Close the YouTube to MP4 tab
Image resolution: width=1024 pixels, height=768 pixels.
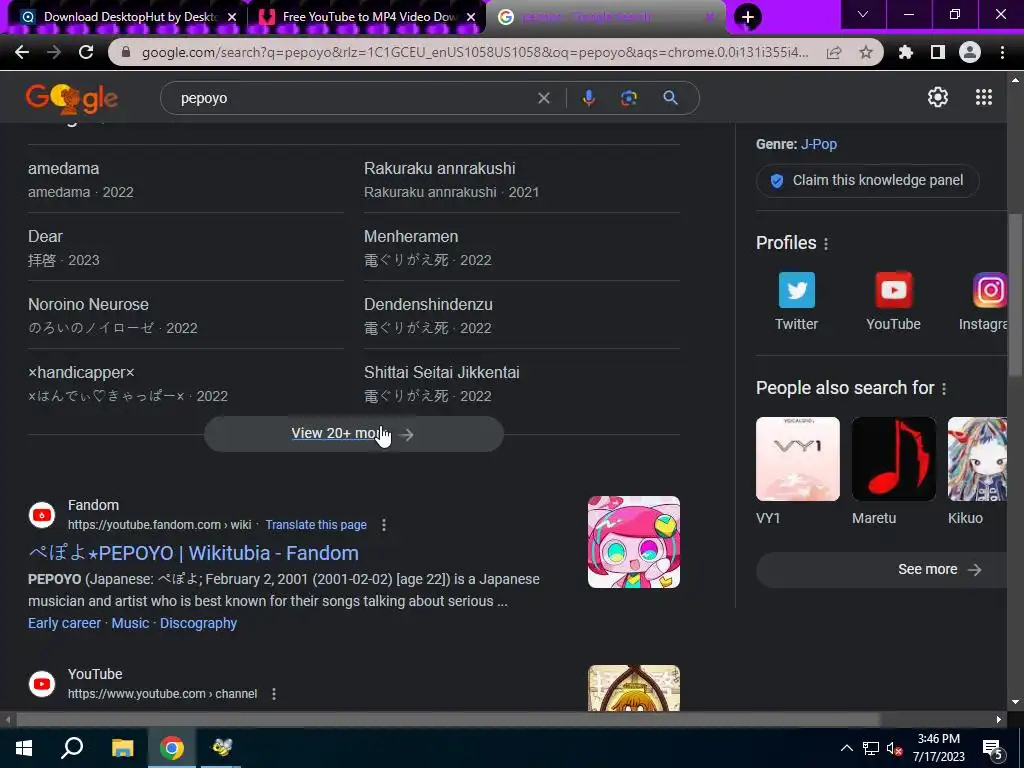tap(471, 17)
